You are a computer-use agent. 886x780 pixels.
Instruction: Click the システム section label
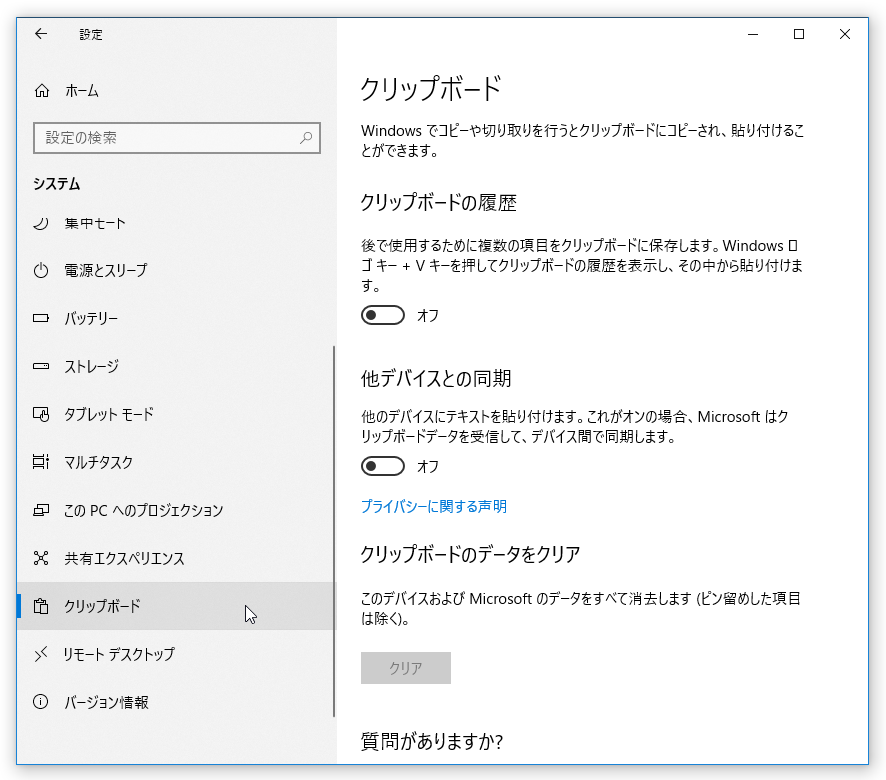point(57,184)
